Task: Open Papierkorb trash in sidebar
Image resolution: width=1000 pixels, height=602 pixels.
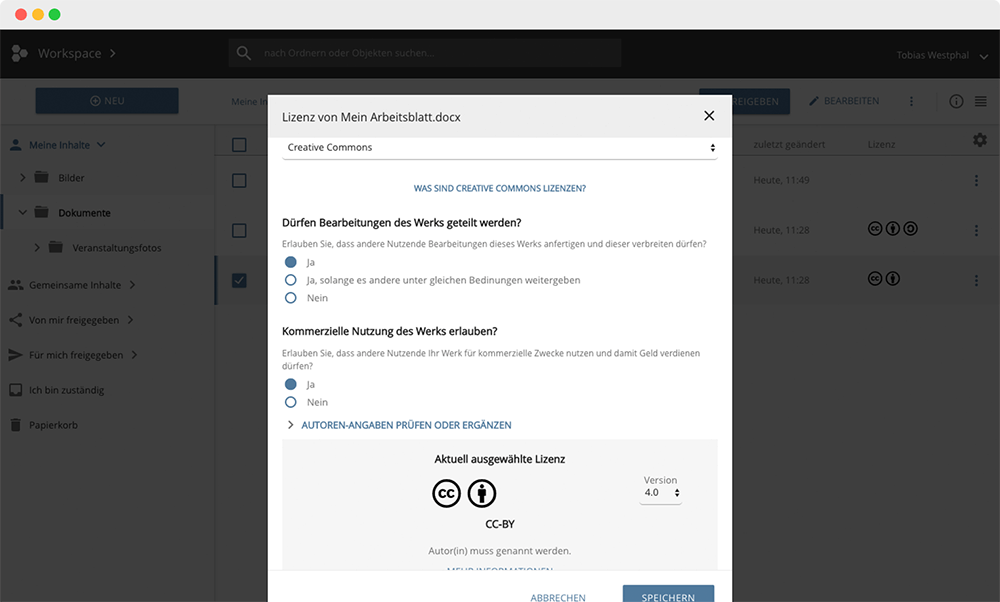Action: 53,425
